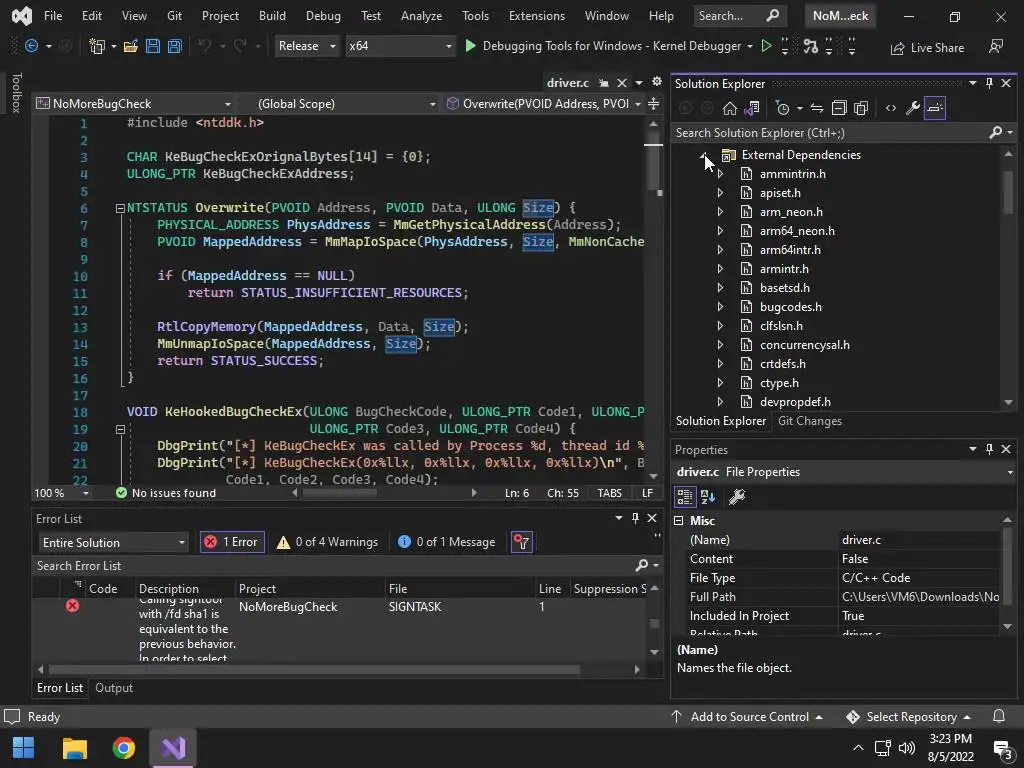Expand the bugcodes.h tree node
The image size is (1024, 768).
point(720,307)
